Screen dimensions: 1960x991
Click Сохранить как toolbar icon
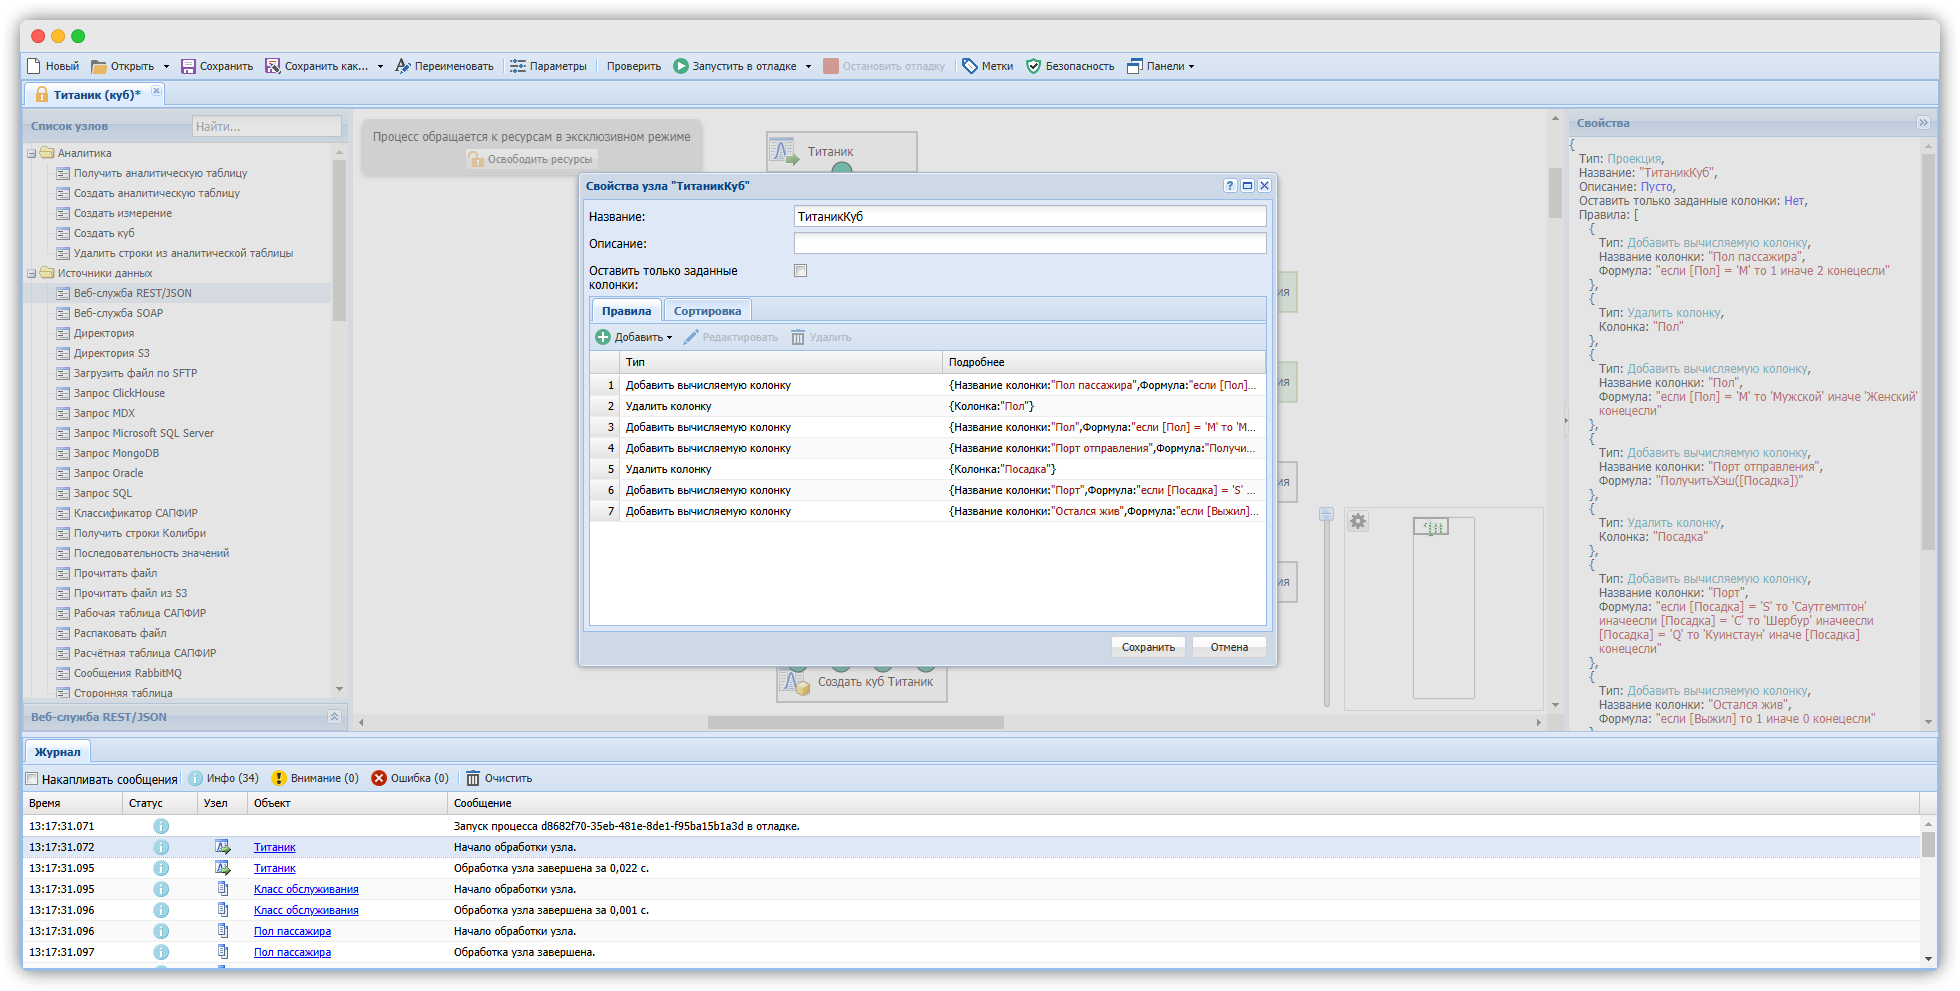click(x=272, y=66)
